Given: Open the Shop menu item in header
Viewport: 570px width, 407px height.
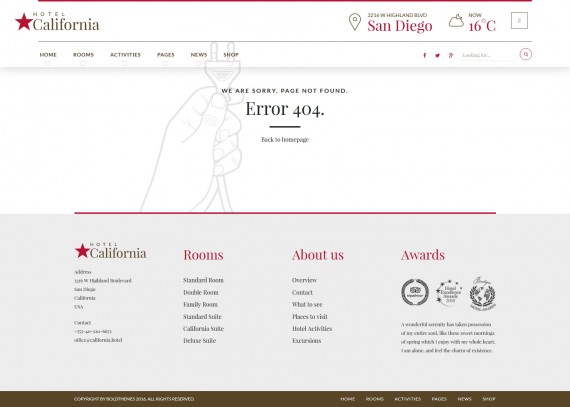Looking at the screenshot, I should click(x=231, y=55).
